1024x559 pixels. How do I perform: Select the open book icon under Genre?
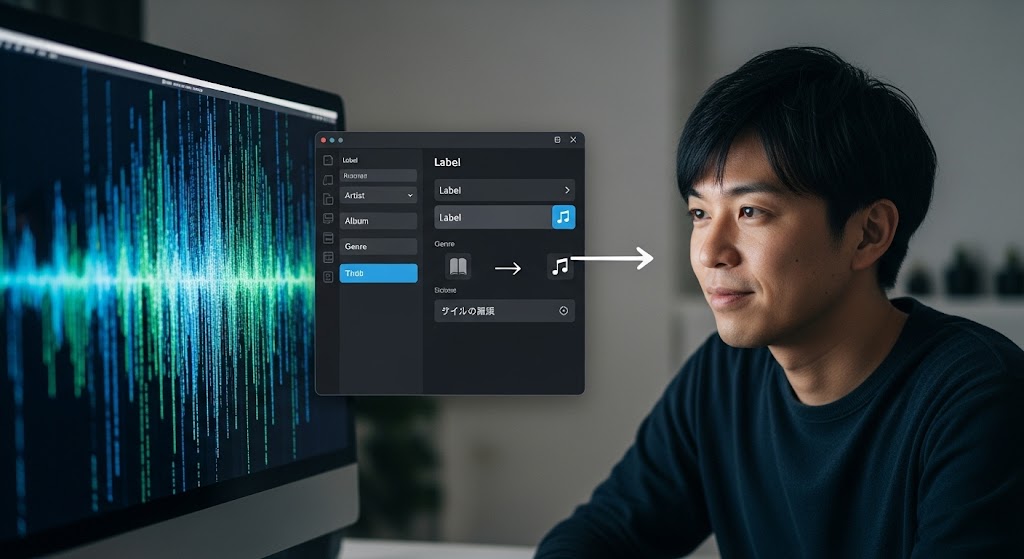click(x=458, y=266)
